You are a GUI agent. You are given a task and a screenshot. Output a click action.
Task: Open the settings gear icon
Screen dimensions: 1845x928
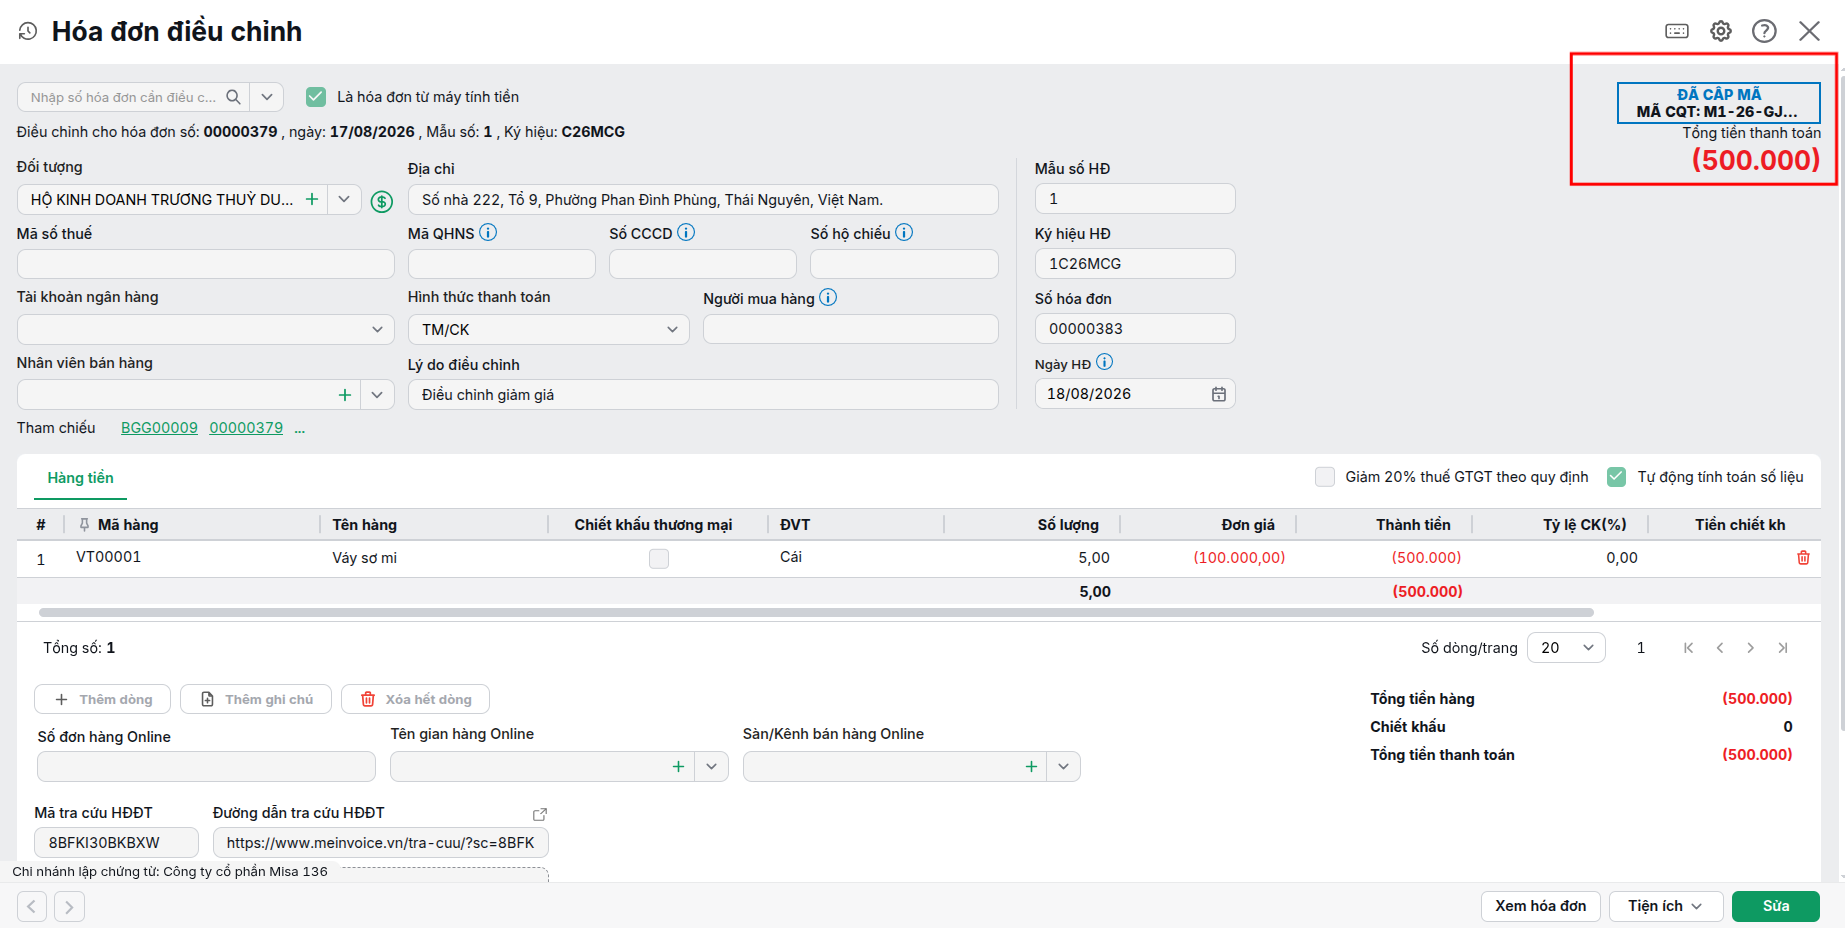1721,31
